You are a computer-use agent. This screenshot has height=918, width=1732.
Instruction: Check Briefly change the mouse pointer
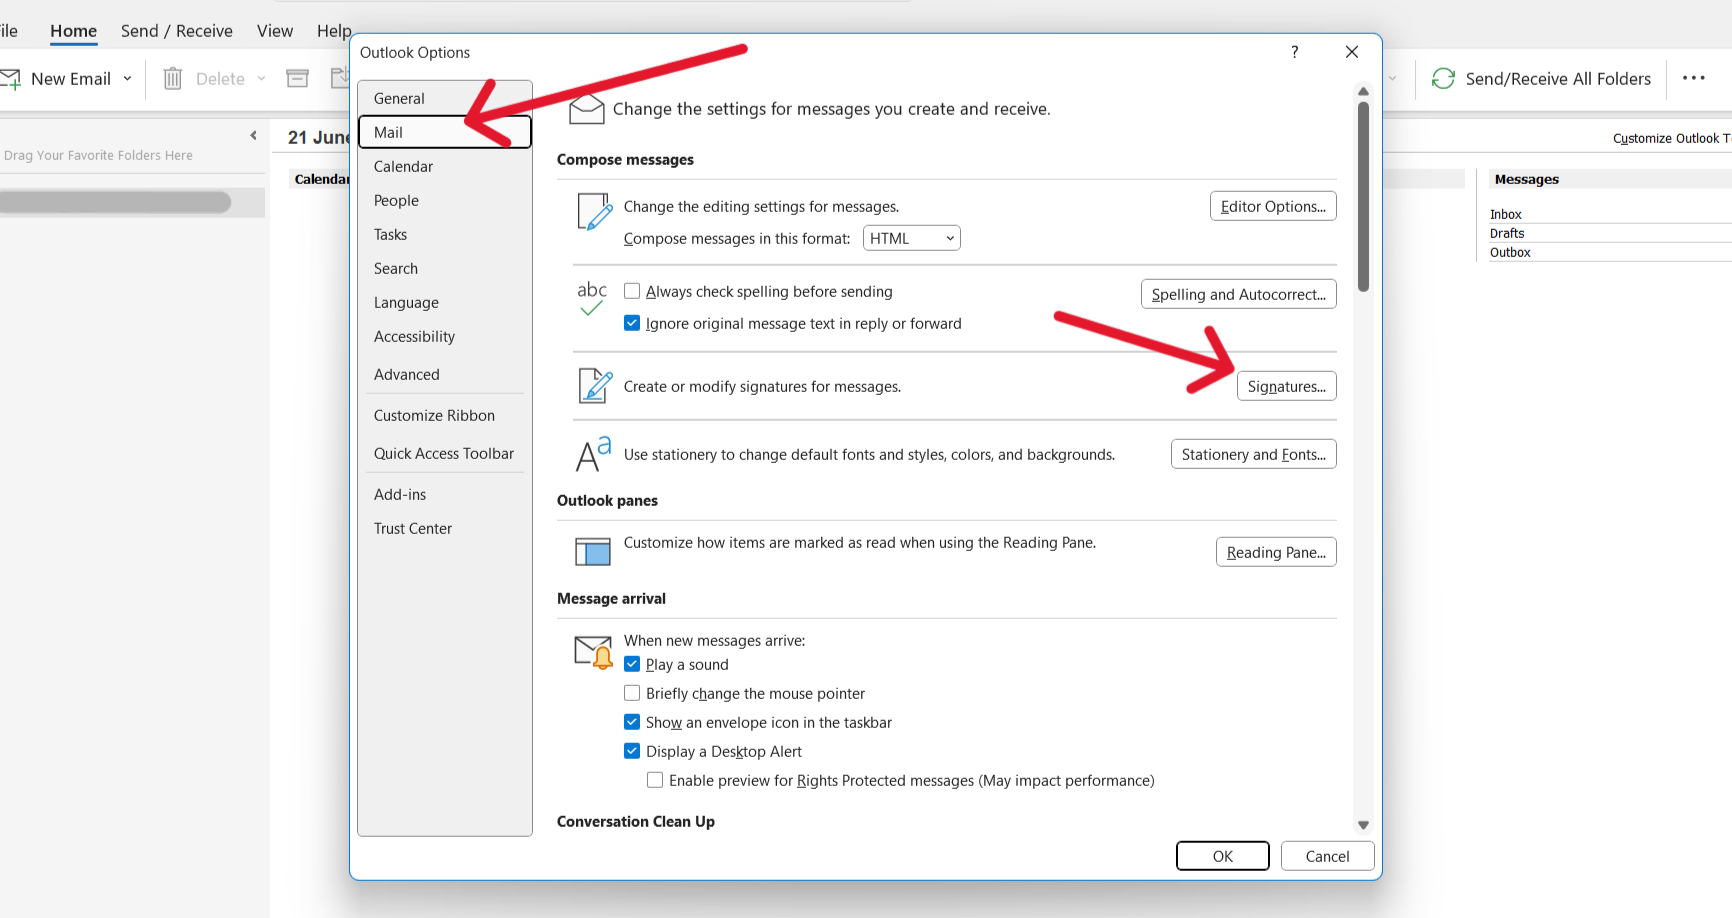click(632, 693)
